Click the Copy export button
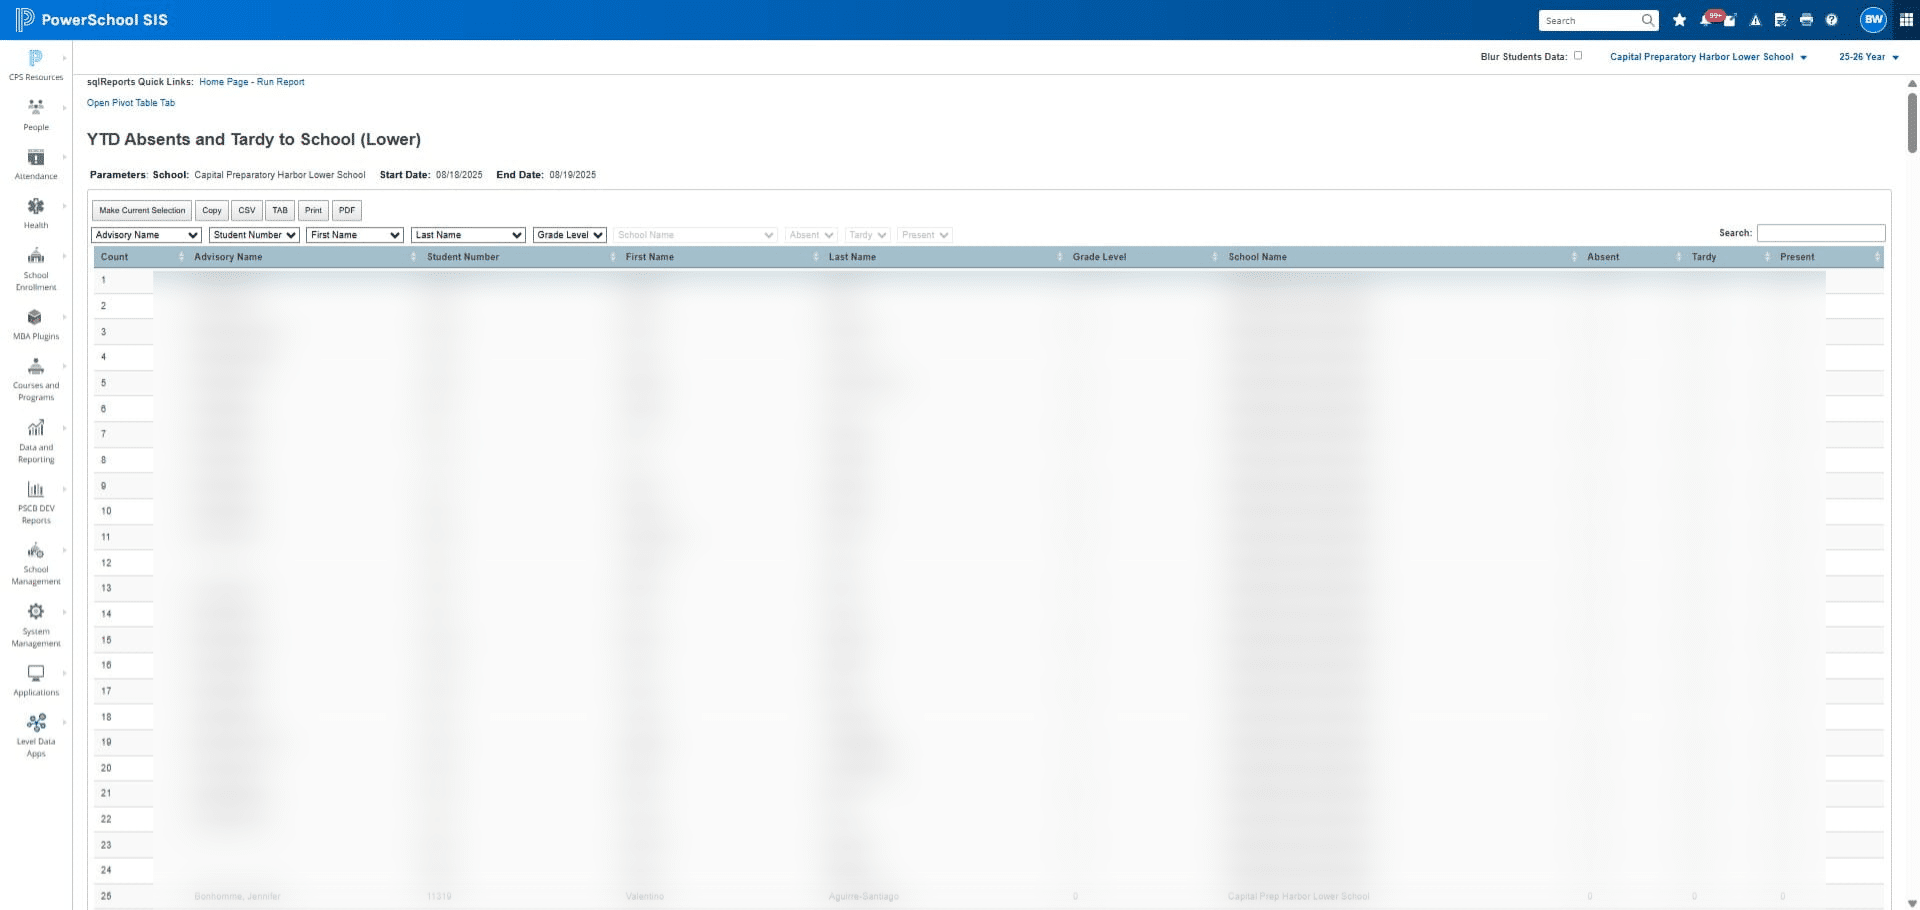This screenshot has height=910, width=1920. pos(212,211)
